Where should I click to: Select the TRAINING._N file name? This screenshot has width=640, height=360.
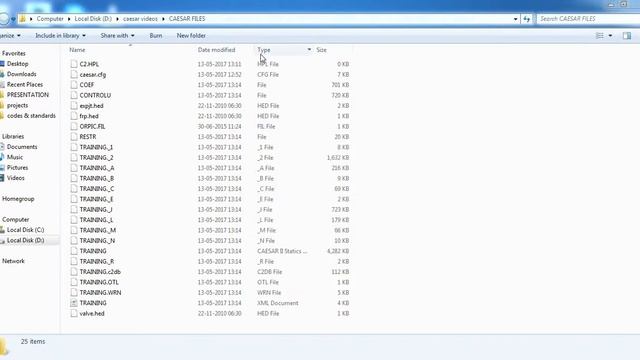coord(97,241)
